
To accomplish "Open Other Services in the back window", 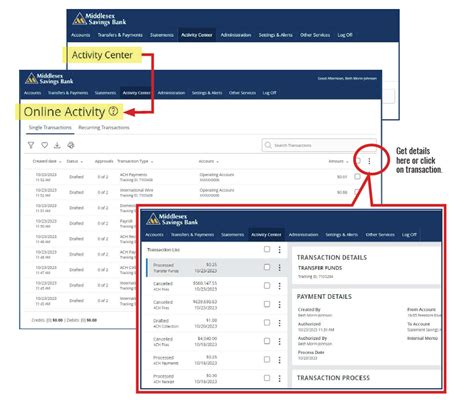I will pyautogui.click(x=315, y=35).
